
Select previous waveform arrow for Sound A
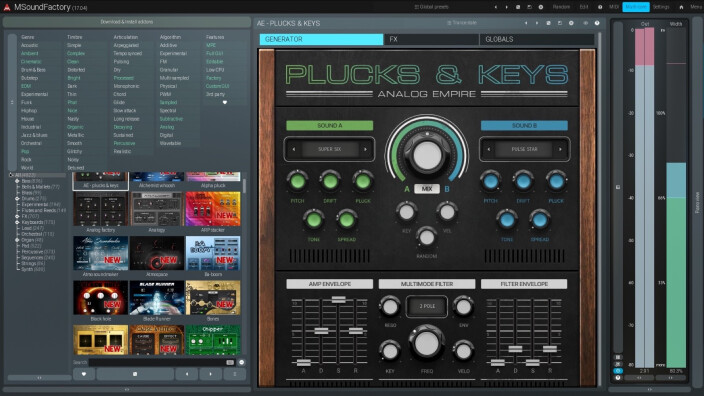294,149
